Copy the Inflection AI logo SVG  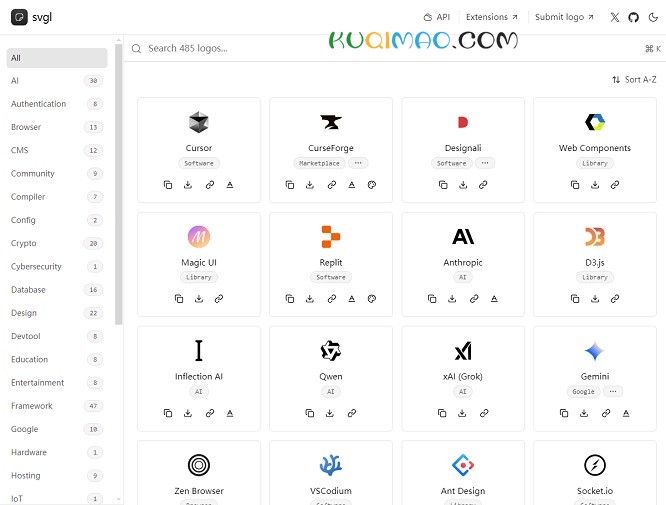coord(168,413)
